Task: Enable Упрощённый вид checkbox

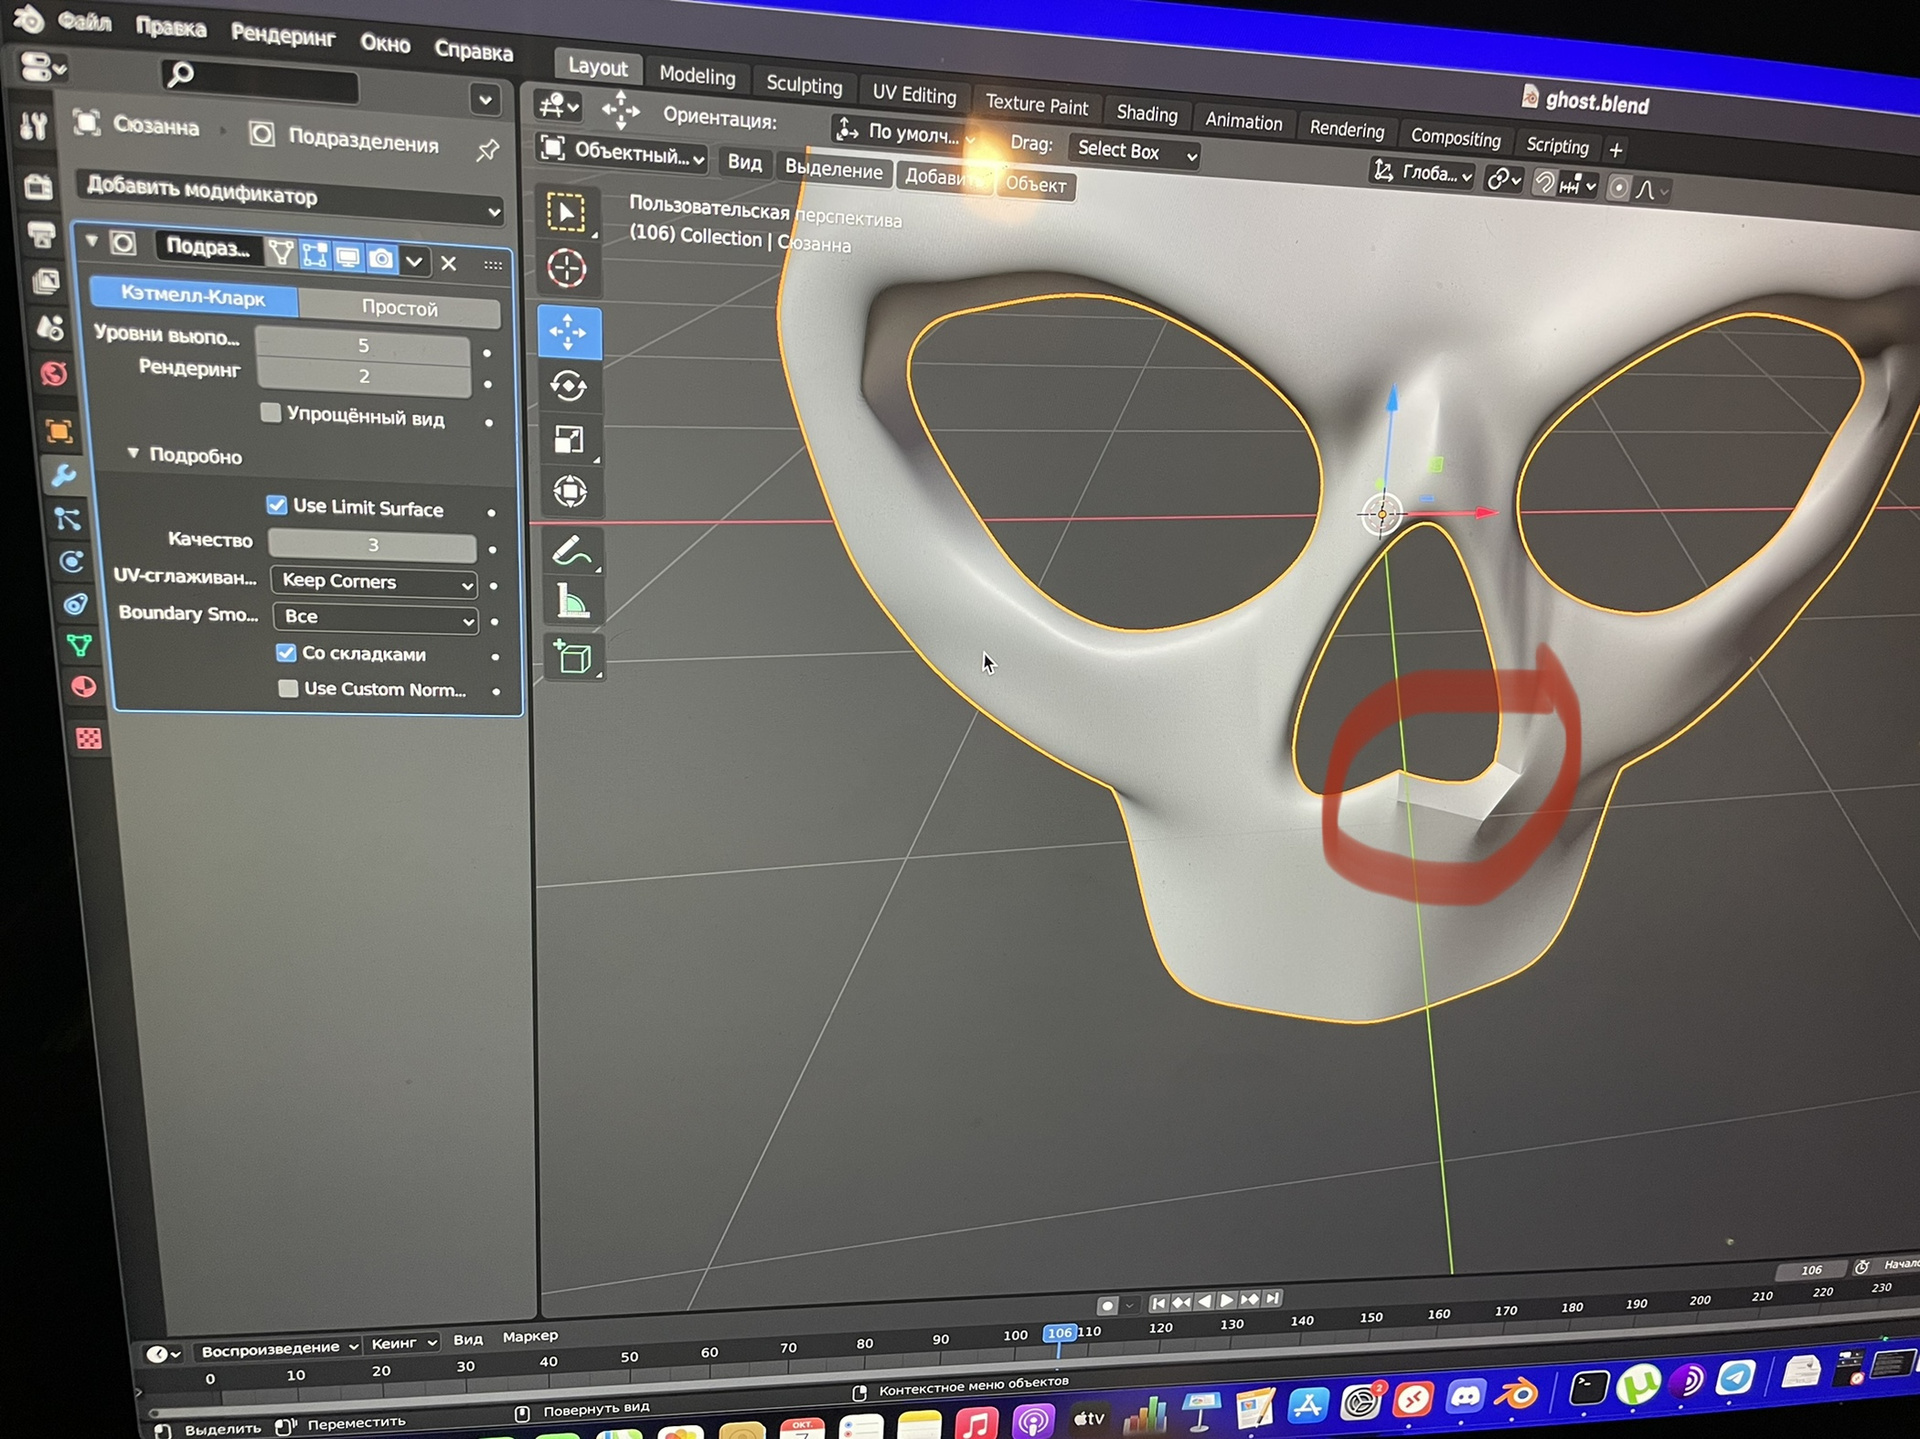Action: [270, 412]
